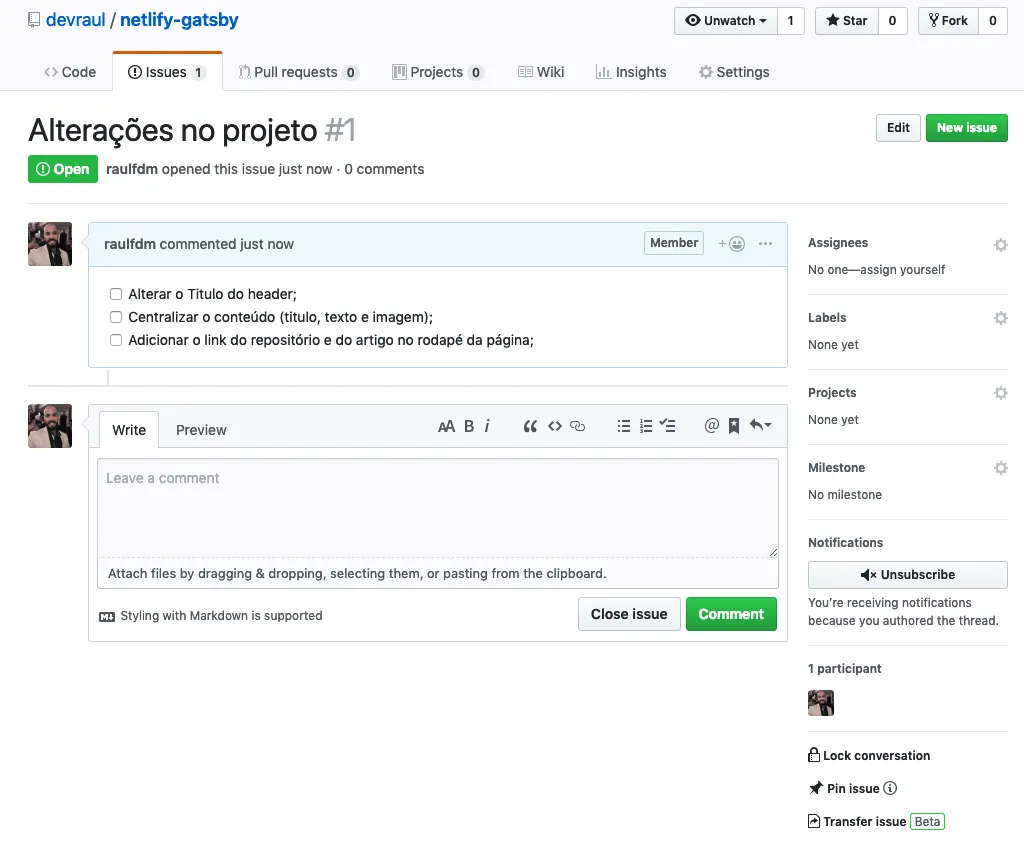1024x859 pixels.
Task: Click the attach files drop area
Action: [438, 574]
